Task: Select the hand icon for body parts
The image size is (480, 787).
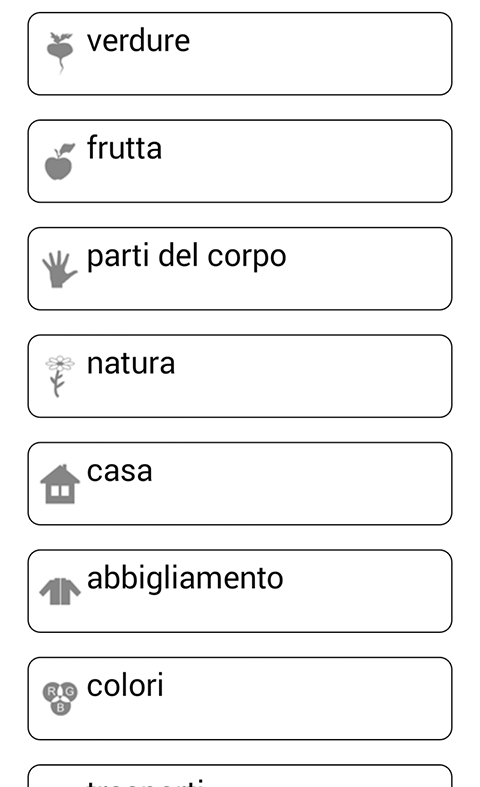Action: pos(60,269)
